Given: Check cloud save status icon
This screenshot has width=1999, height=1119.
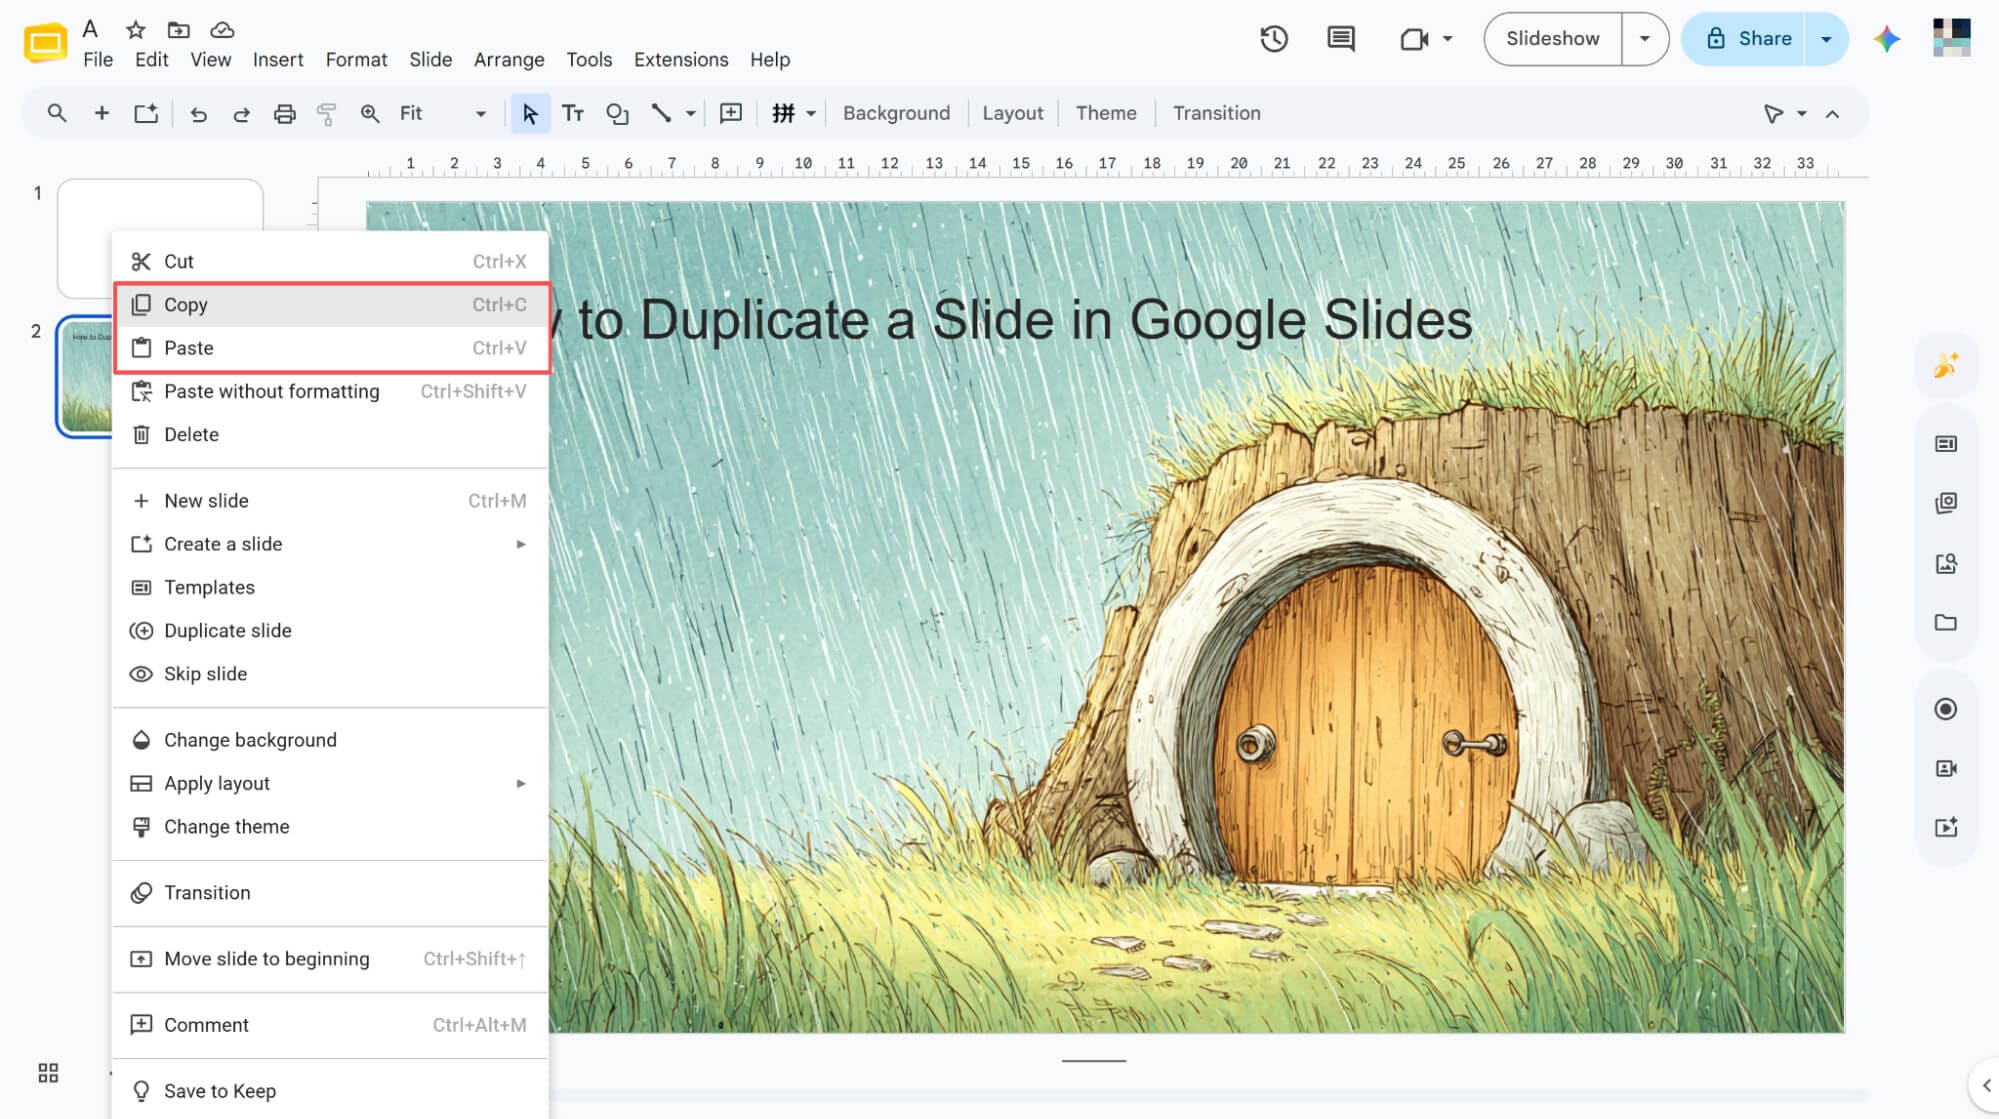Looking at the screenshot, I should [222, 29].
